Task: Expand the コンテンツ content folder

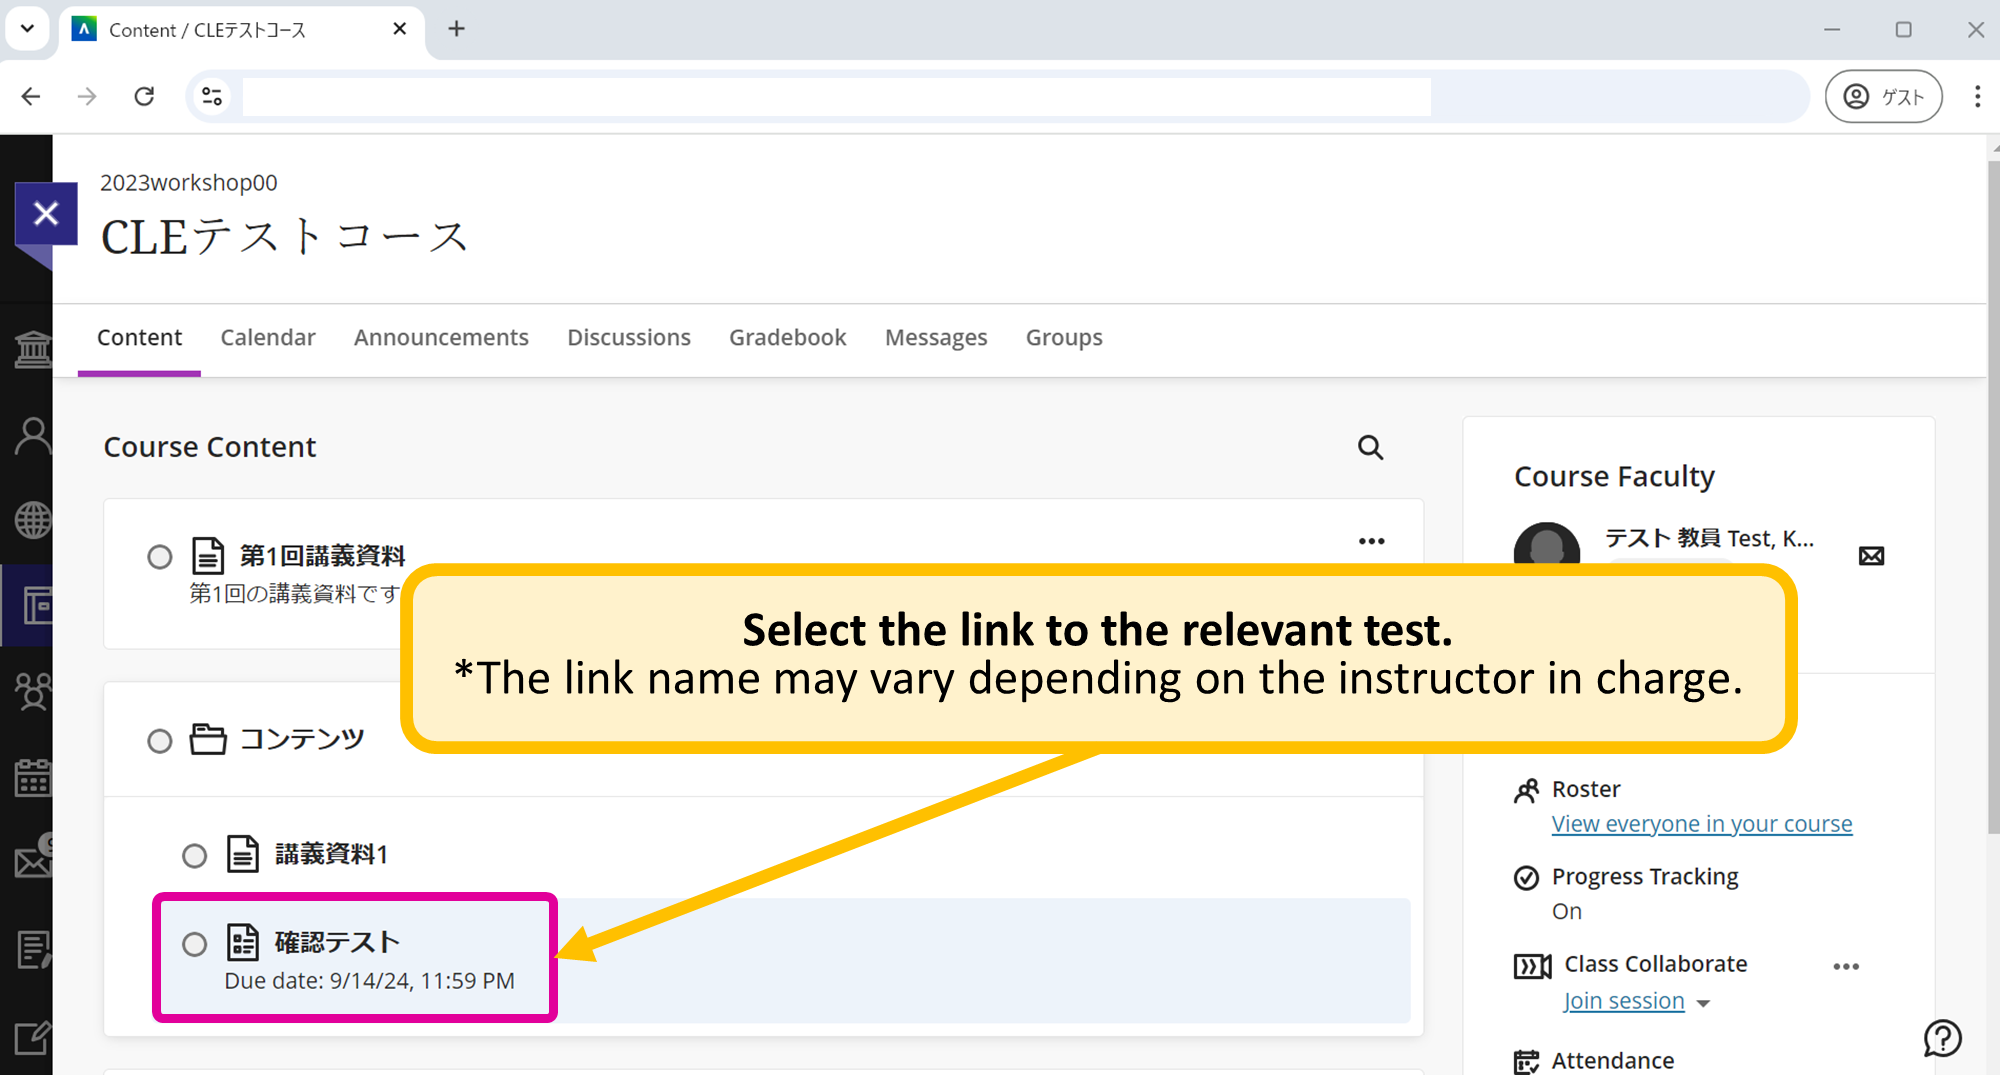Action: pos(300,738)
